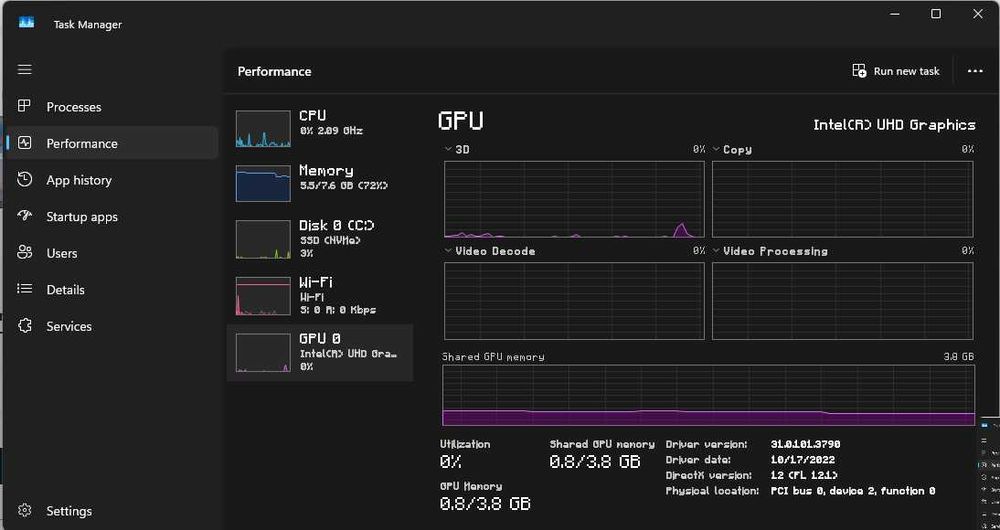The width and height of the screenshot is (1000, 530).
Task: Open App history page
Action: point(112,180)
